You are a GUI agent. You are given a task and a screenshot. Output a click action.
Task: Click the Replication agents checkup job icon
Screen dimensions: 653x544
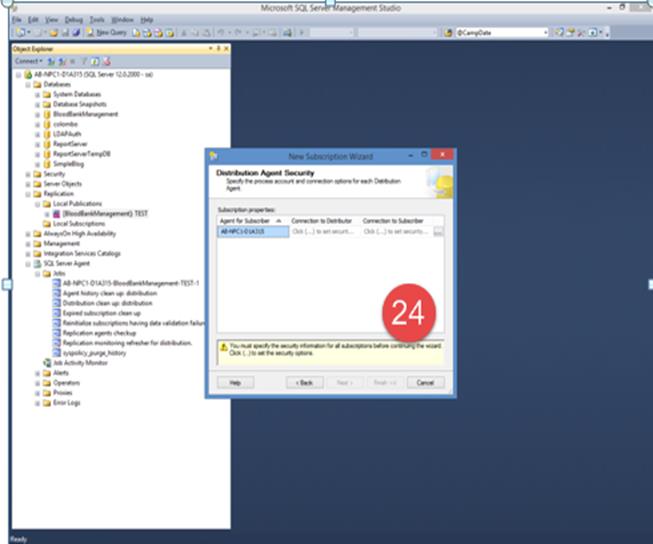pyautogui.click(x=57, y=333)
